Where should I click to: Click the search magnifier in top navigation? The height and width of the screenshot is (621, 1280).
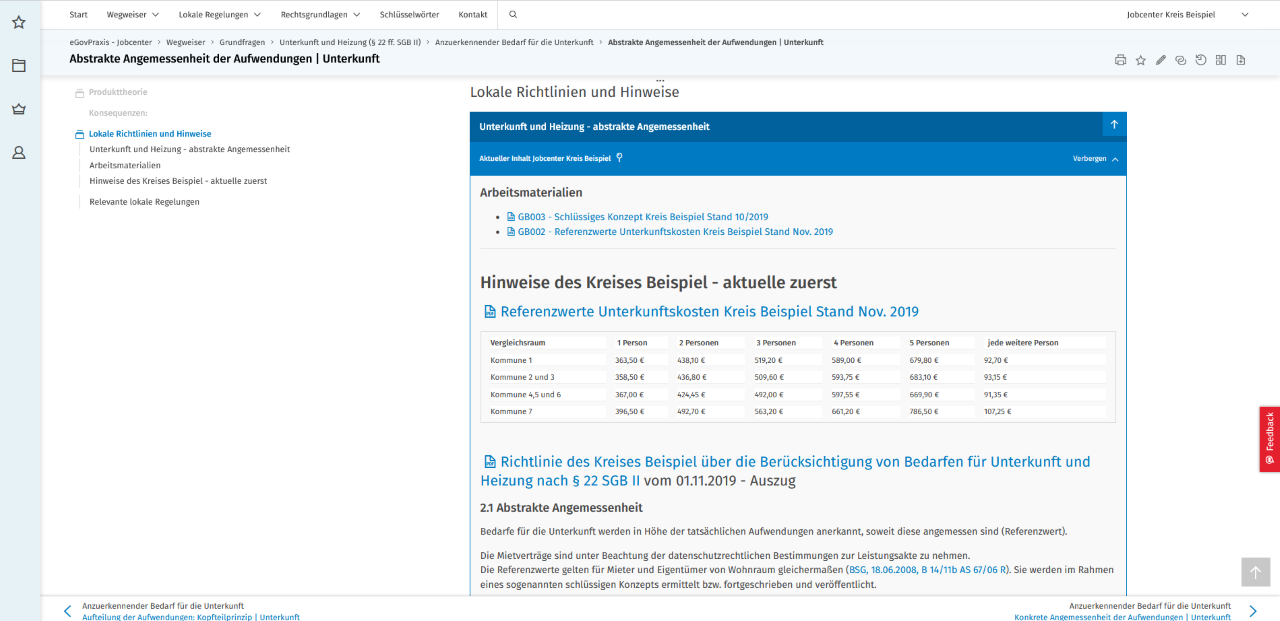513,15
